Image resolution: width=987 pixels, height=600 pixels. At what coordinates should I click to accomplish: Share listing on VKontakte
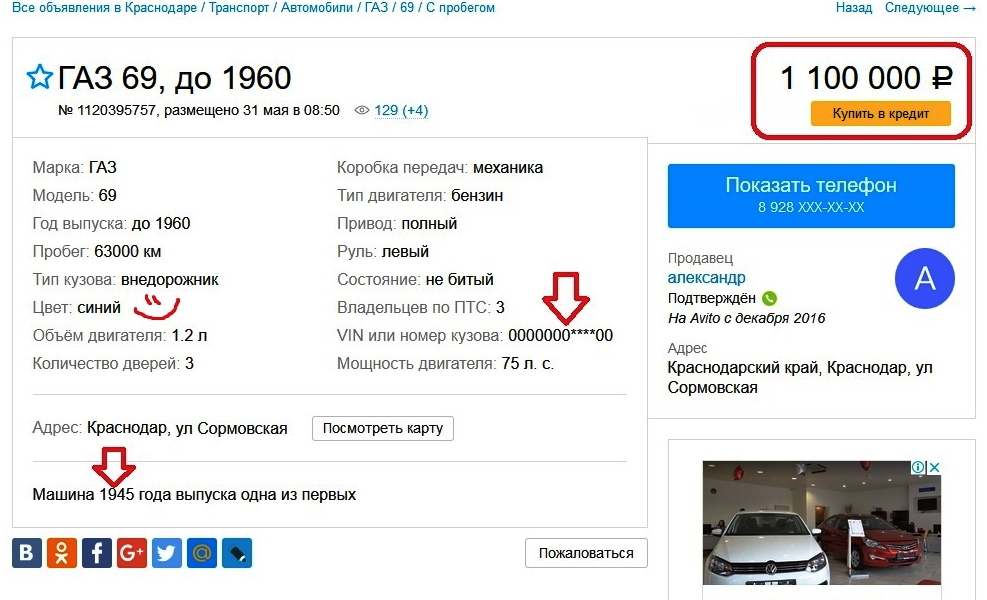27,553
